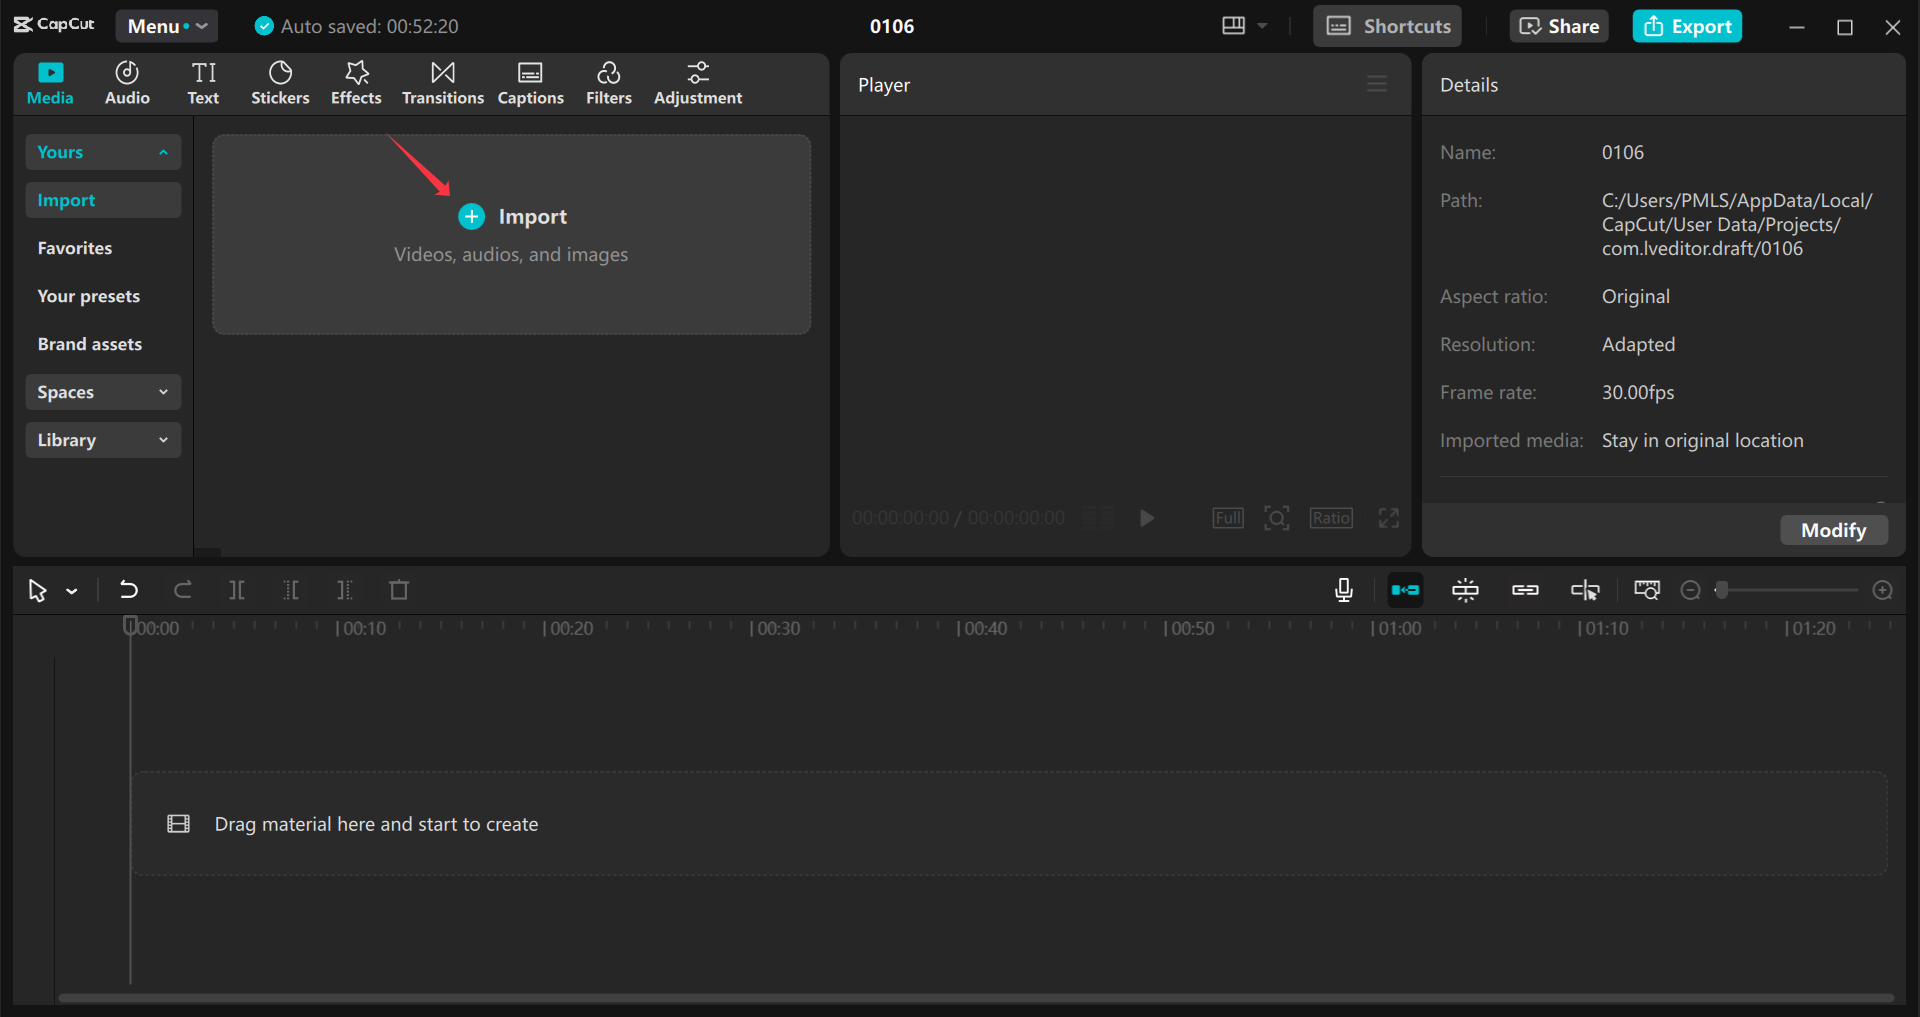Redo the last action
Image resolution: width=1920 pixels, height=1017 pixels.
(x=182, y=590)
